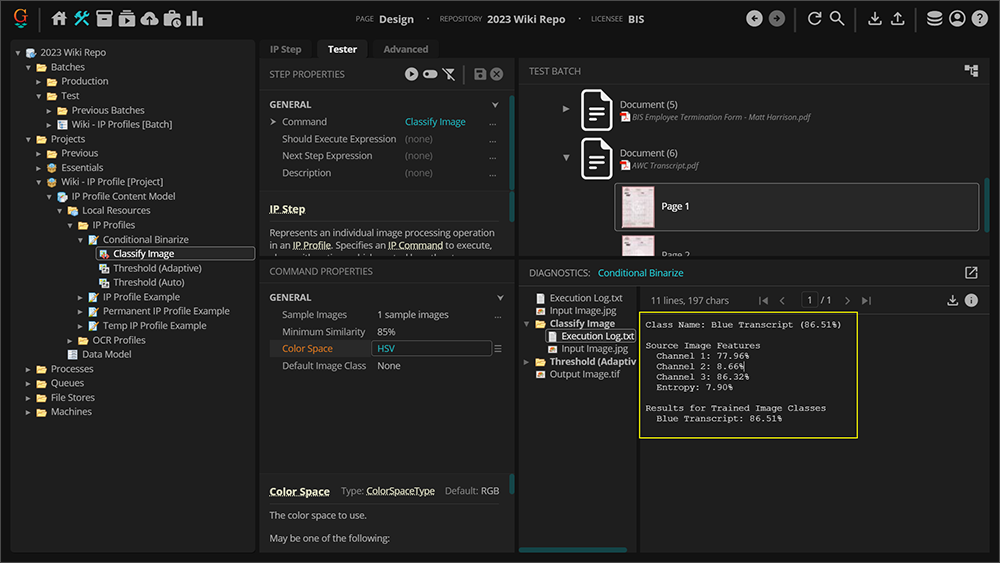Open the Home page icon
Screen dimensions: 1000x563
coord(59,18)
